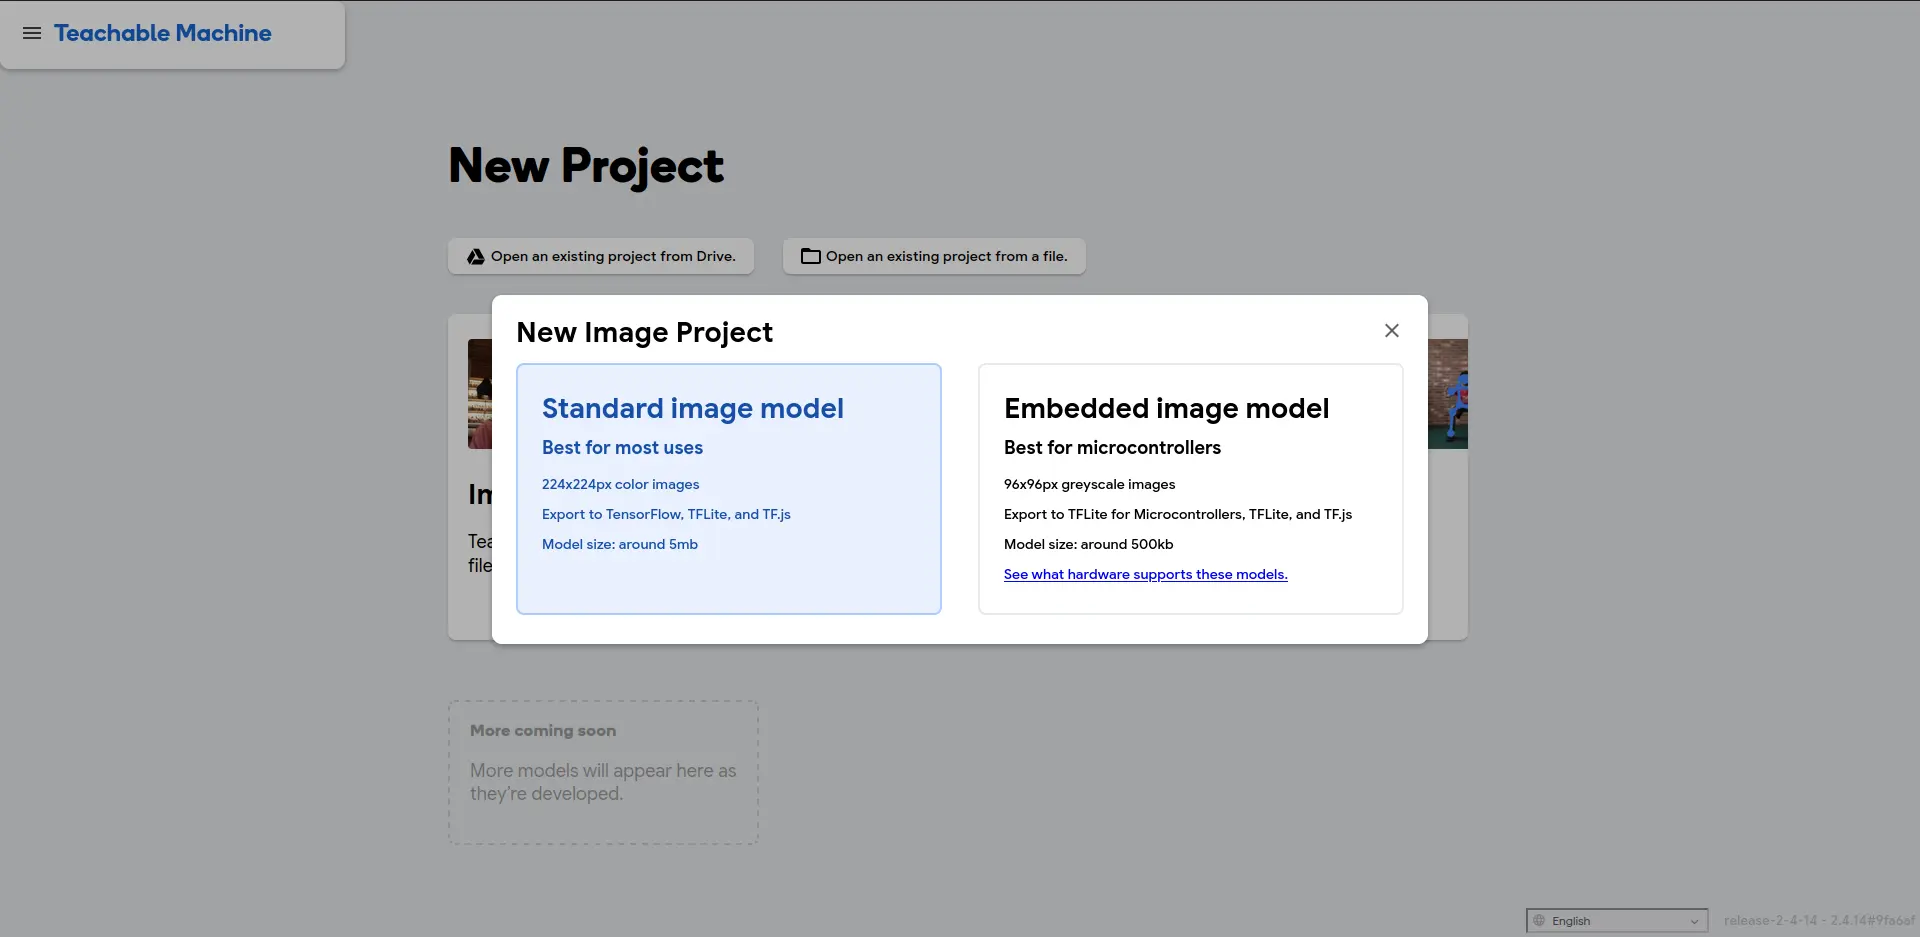Click the Google Drive icon
Screen dimensions: 1920x937
click(x=476, y=257)
